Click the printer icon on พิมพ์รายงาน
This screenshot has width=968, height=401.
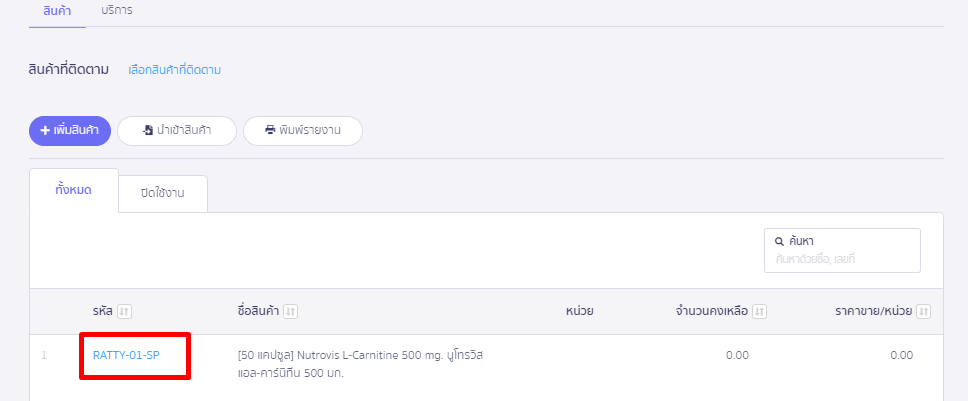click(270, 131)
